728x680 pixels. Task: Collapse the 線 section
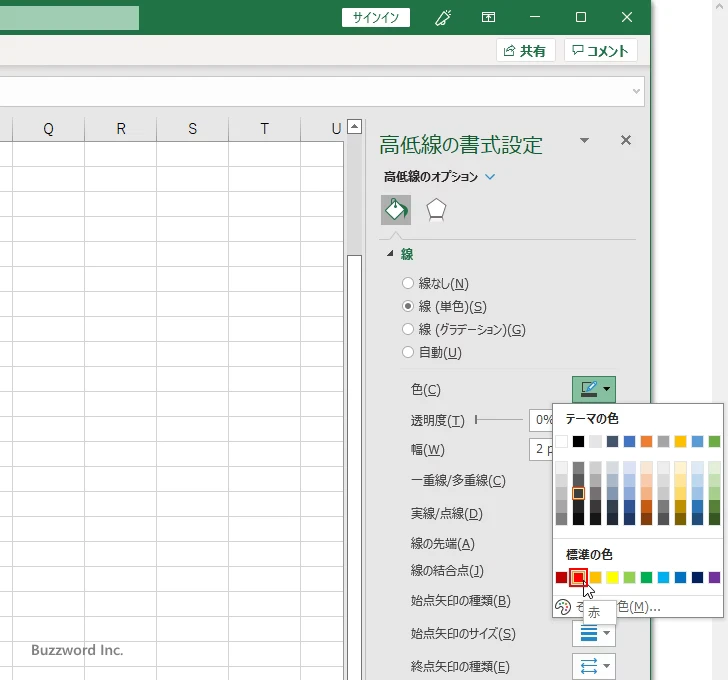tap(390, 253)
